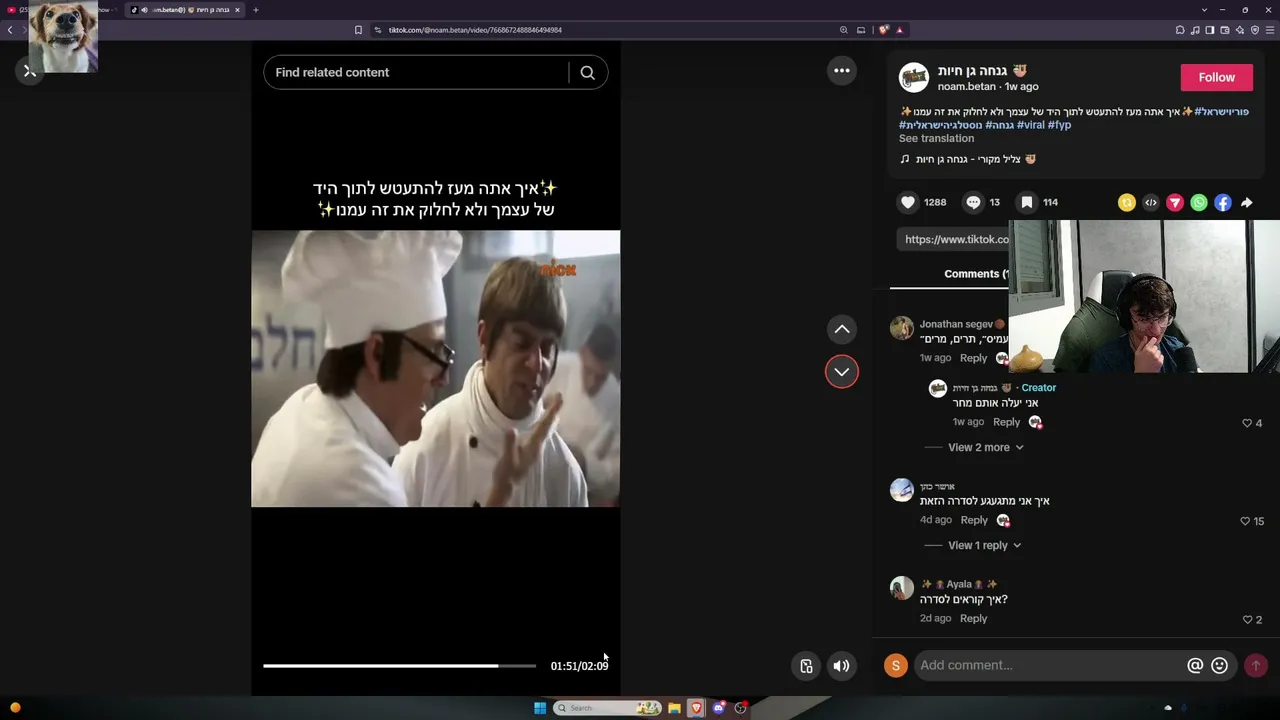1280x720 pixels.
Task: Select the TikTok video tab
Action: (186, 10)
